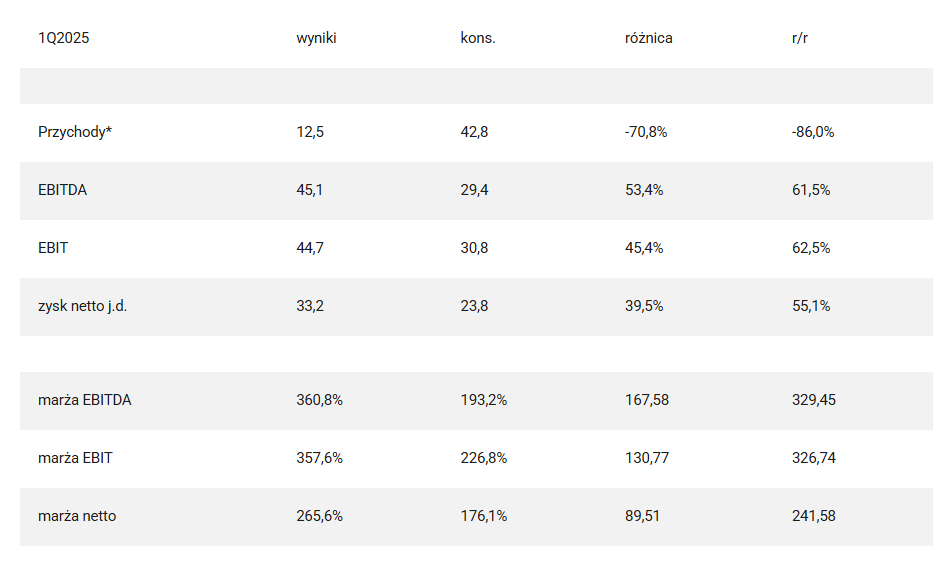The width and height of the screenshot is (942, 571).
Task: Click the Przychody result value 12,5
Action: [310, 132]
